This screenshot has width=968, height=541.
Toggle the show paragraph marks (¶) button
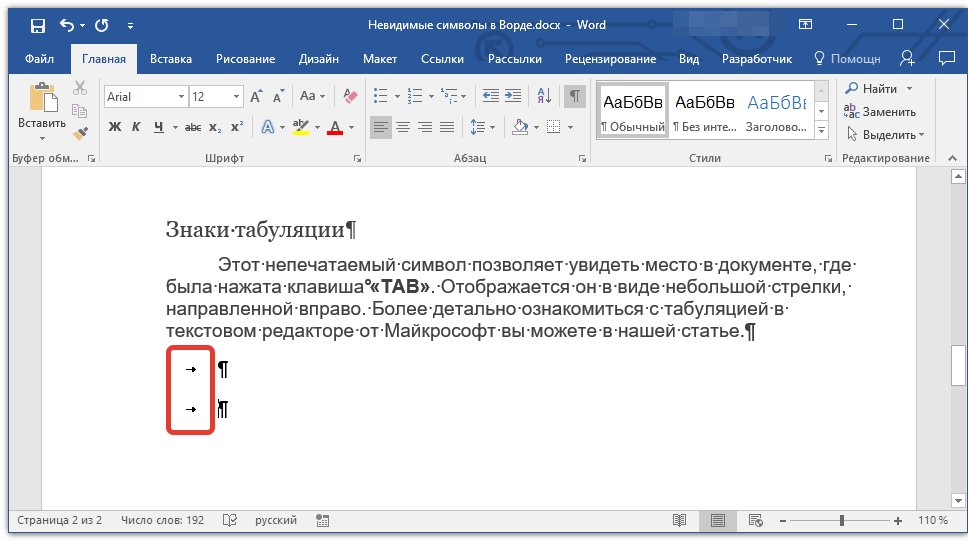pos(575,97)
